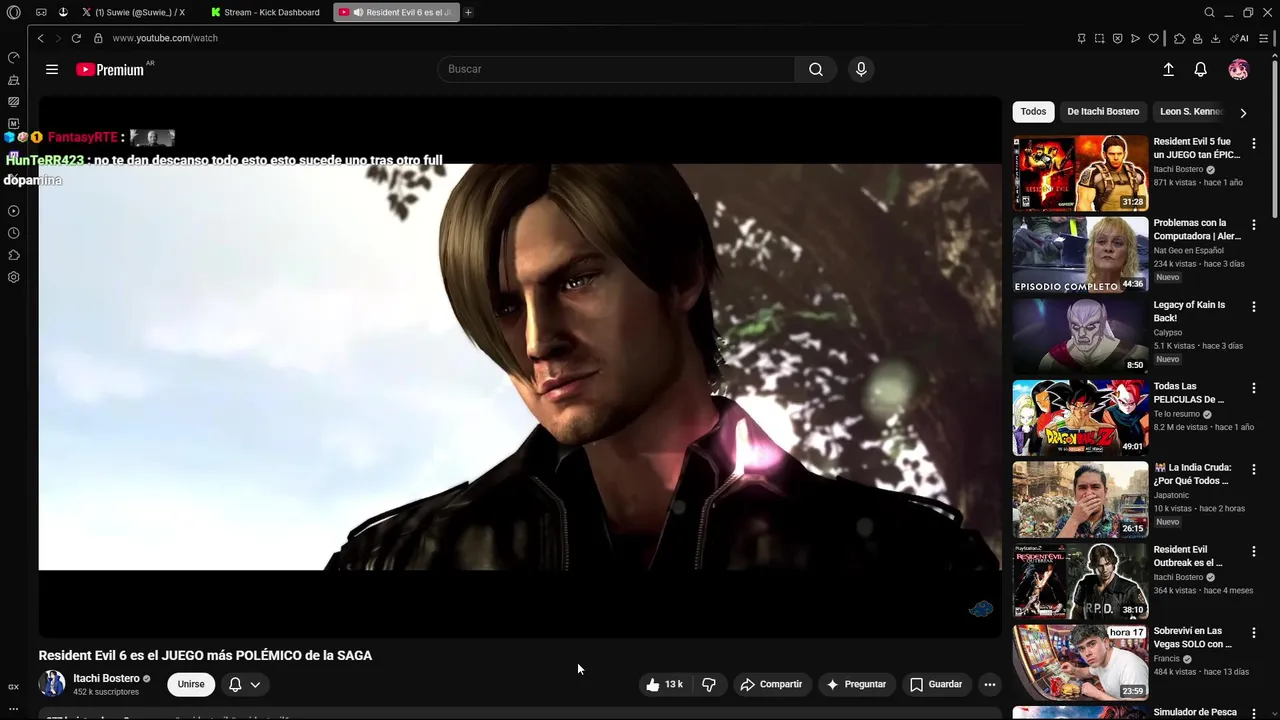Viewport: 1280px width, 720px height.
Task: Open the account avatar menu
Action: pos(1238,69)
